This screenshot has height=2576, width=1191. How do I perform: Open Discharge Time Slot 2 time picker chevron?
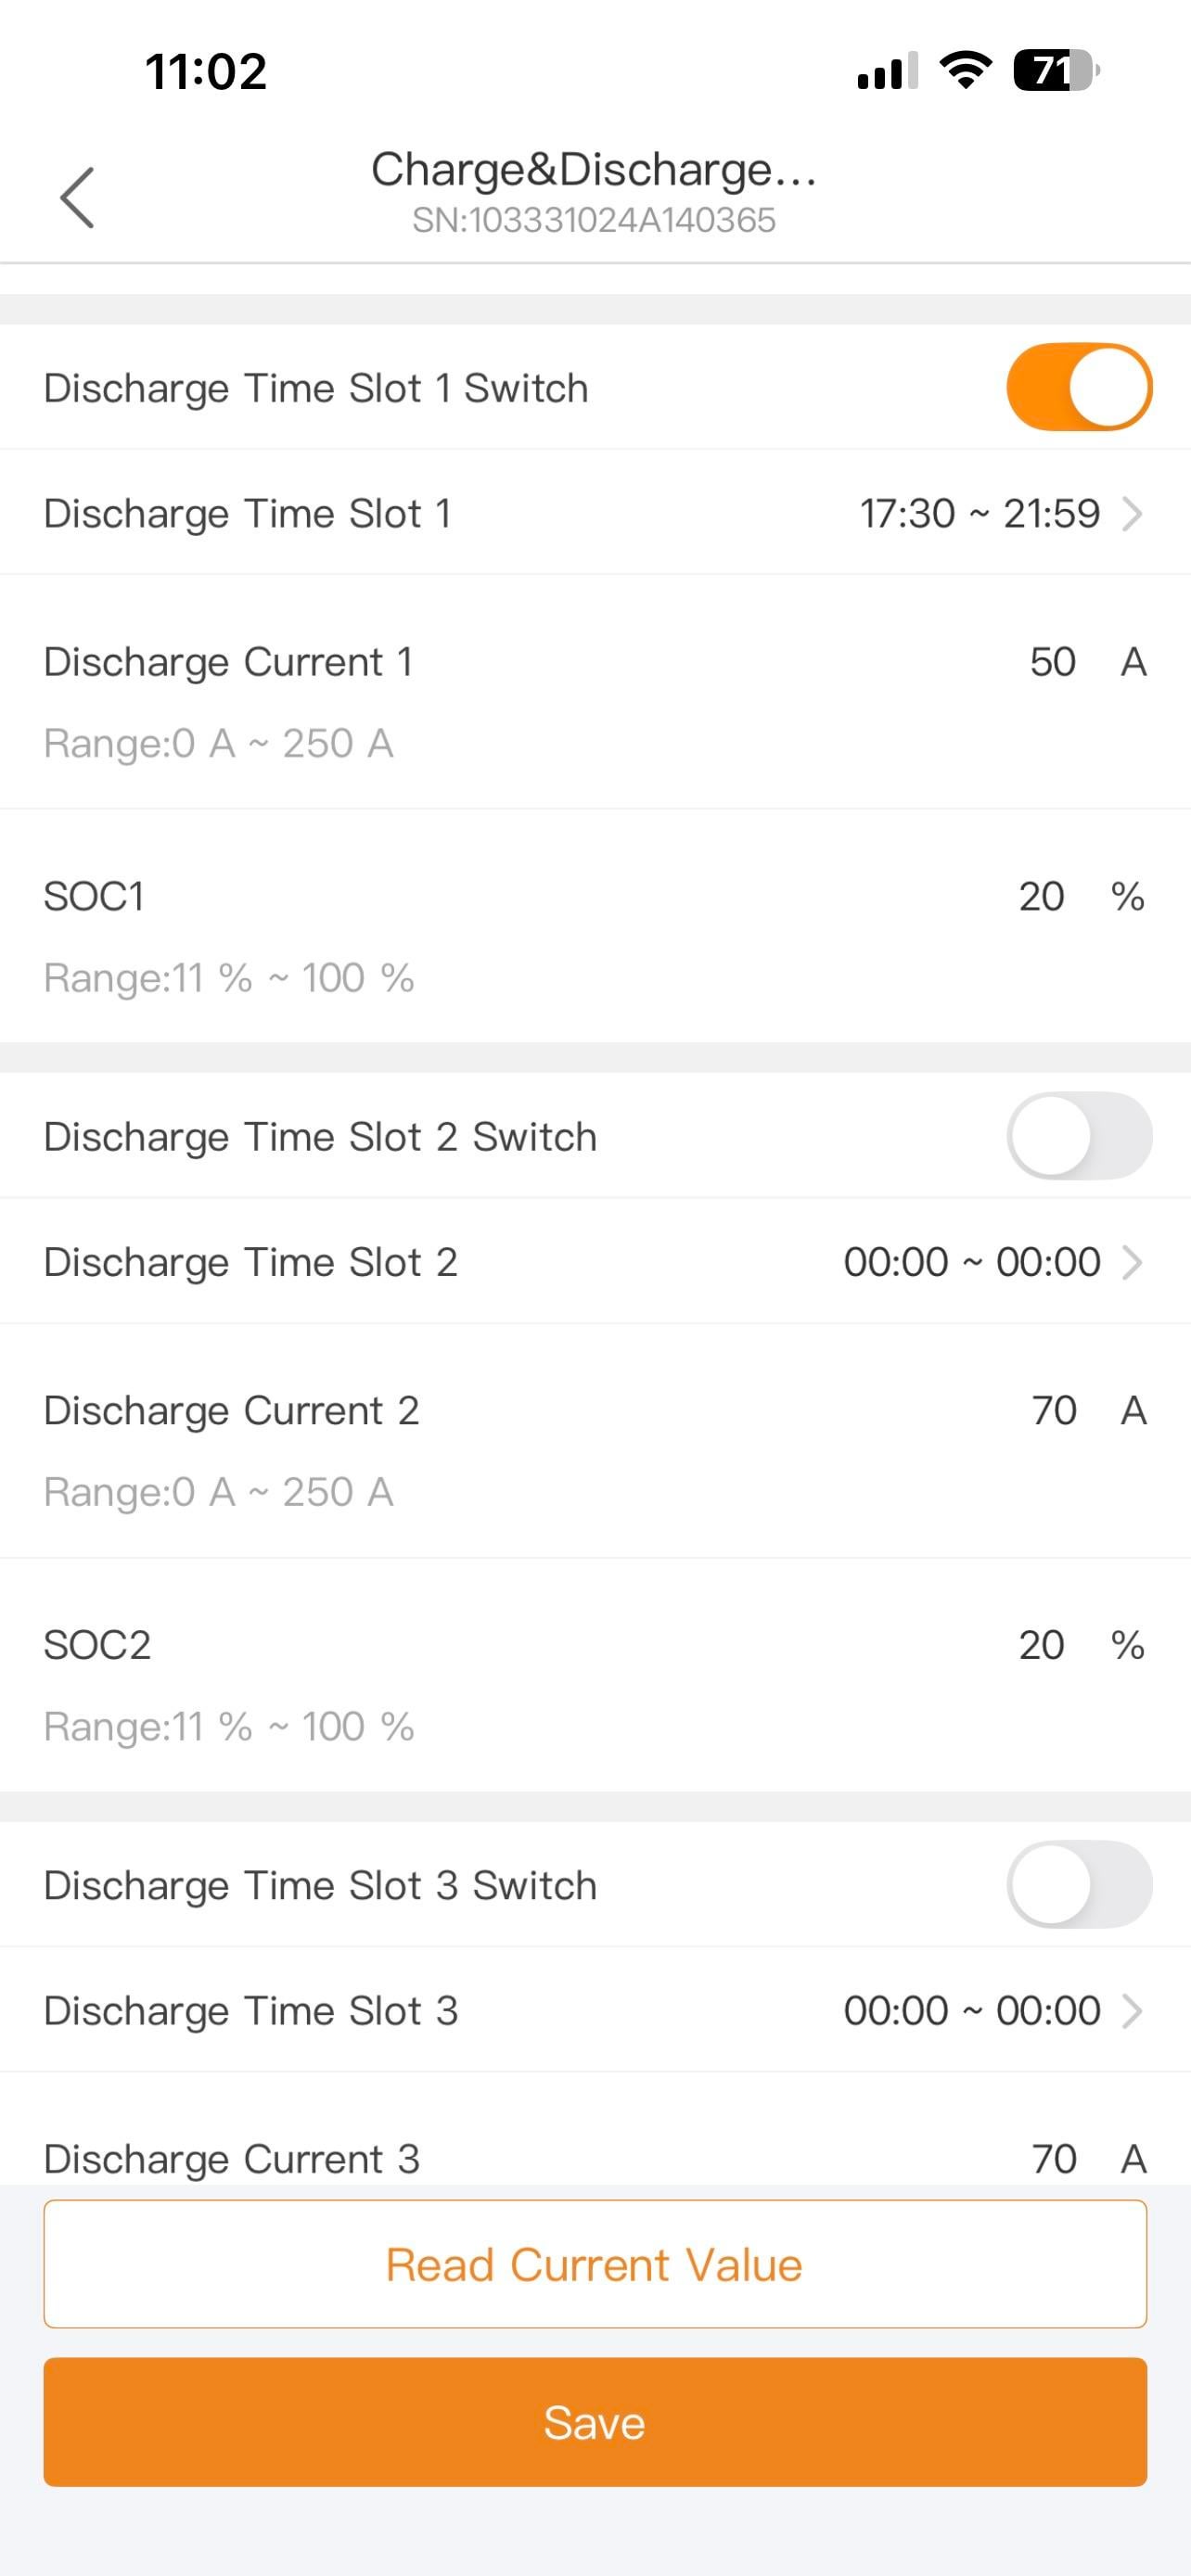click(1132, 1262)
